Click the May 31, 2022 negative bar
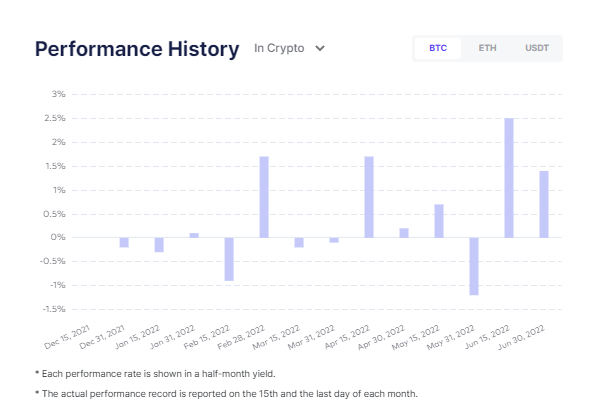Image resolution: width=604 pixels, height=412 pixels. [474, 266]
